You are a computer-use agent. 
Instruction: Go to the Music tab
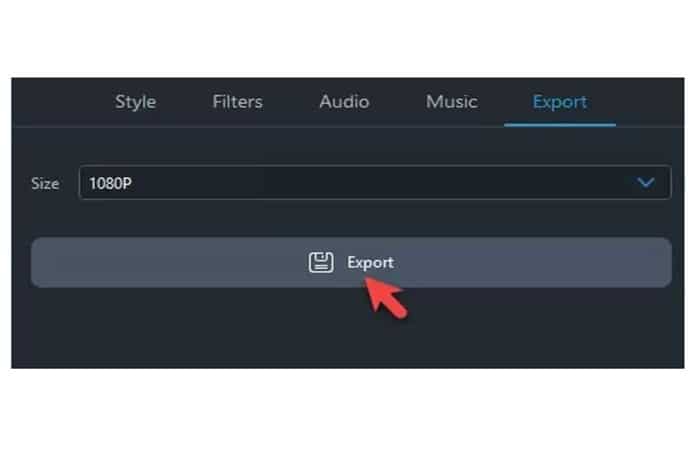click(452, 102)
